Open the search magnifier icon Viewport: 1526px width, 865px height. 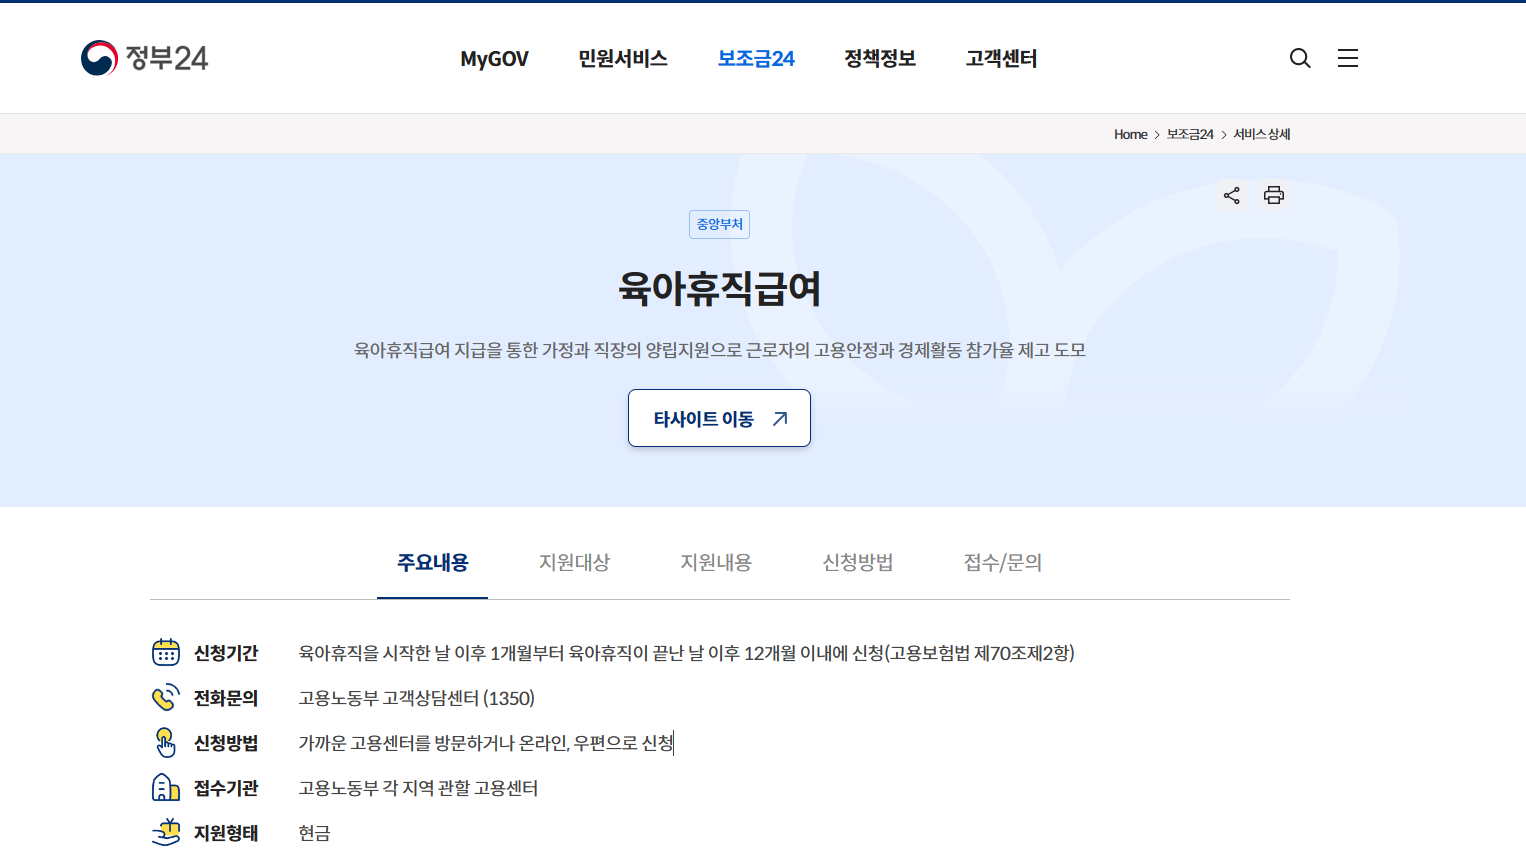[1300, 58]
